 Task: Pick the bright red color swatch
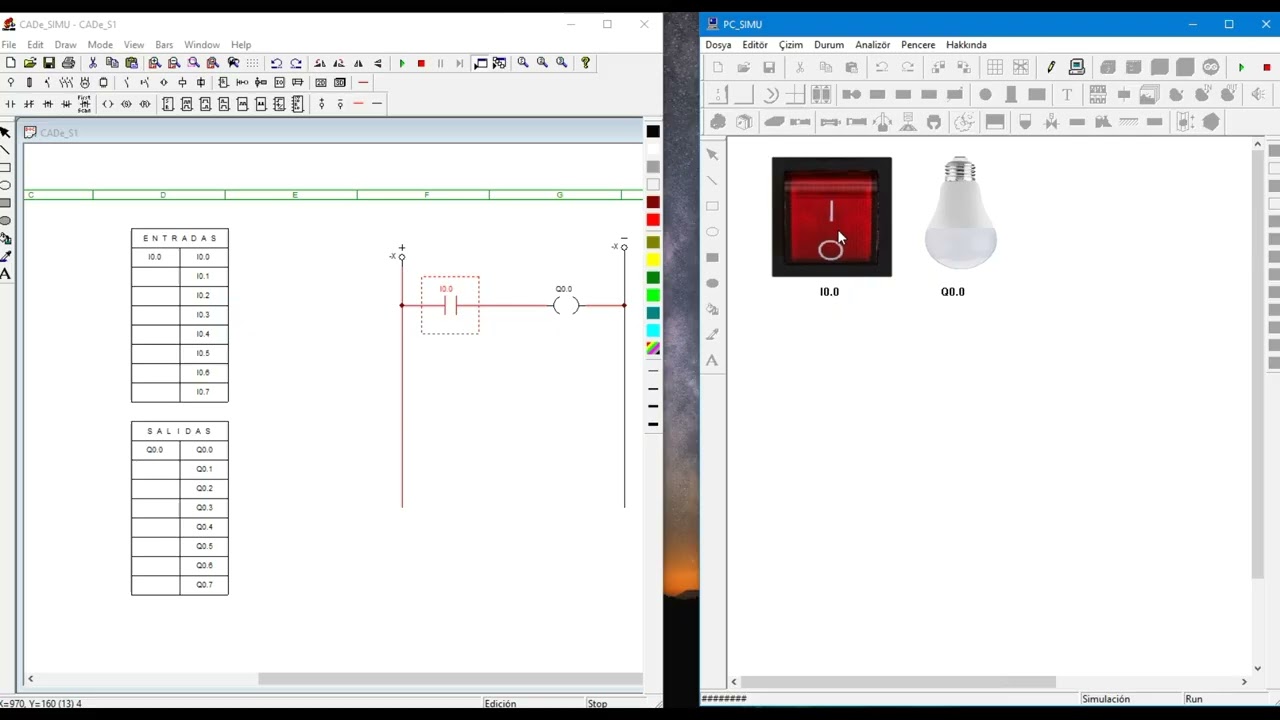point(653,220)
